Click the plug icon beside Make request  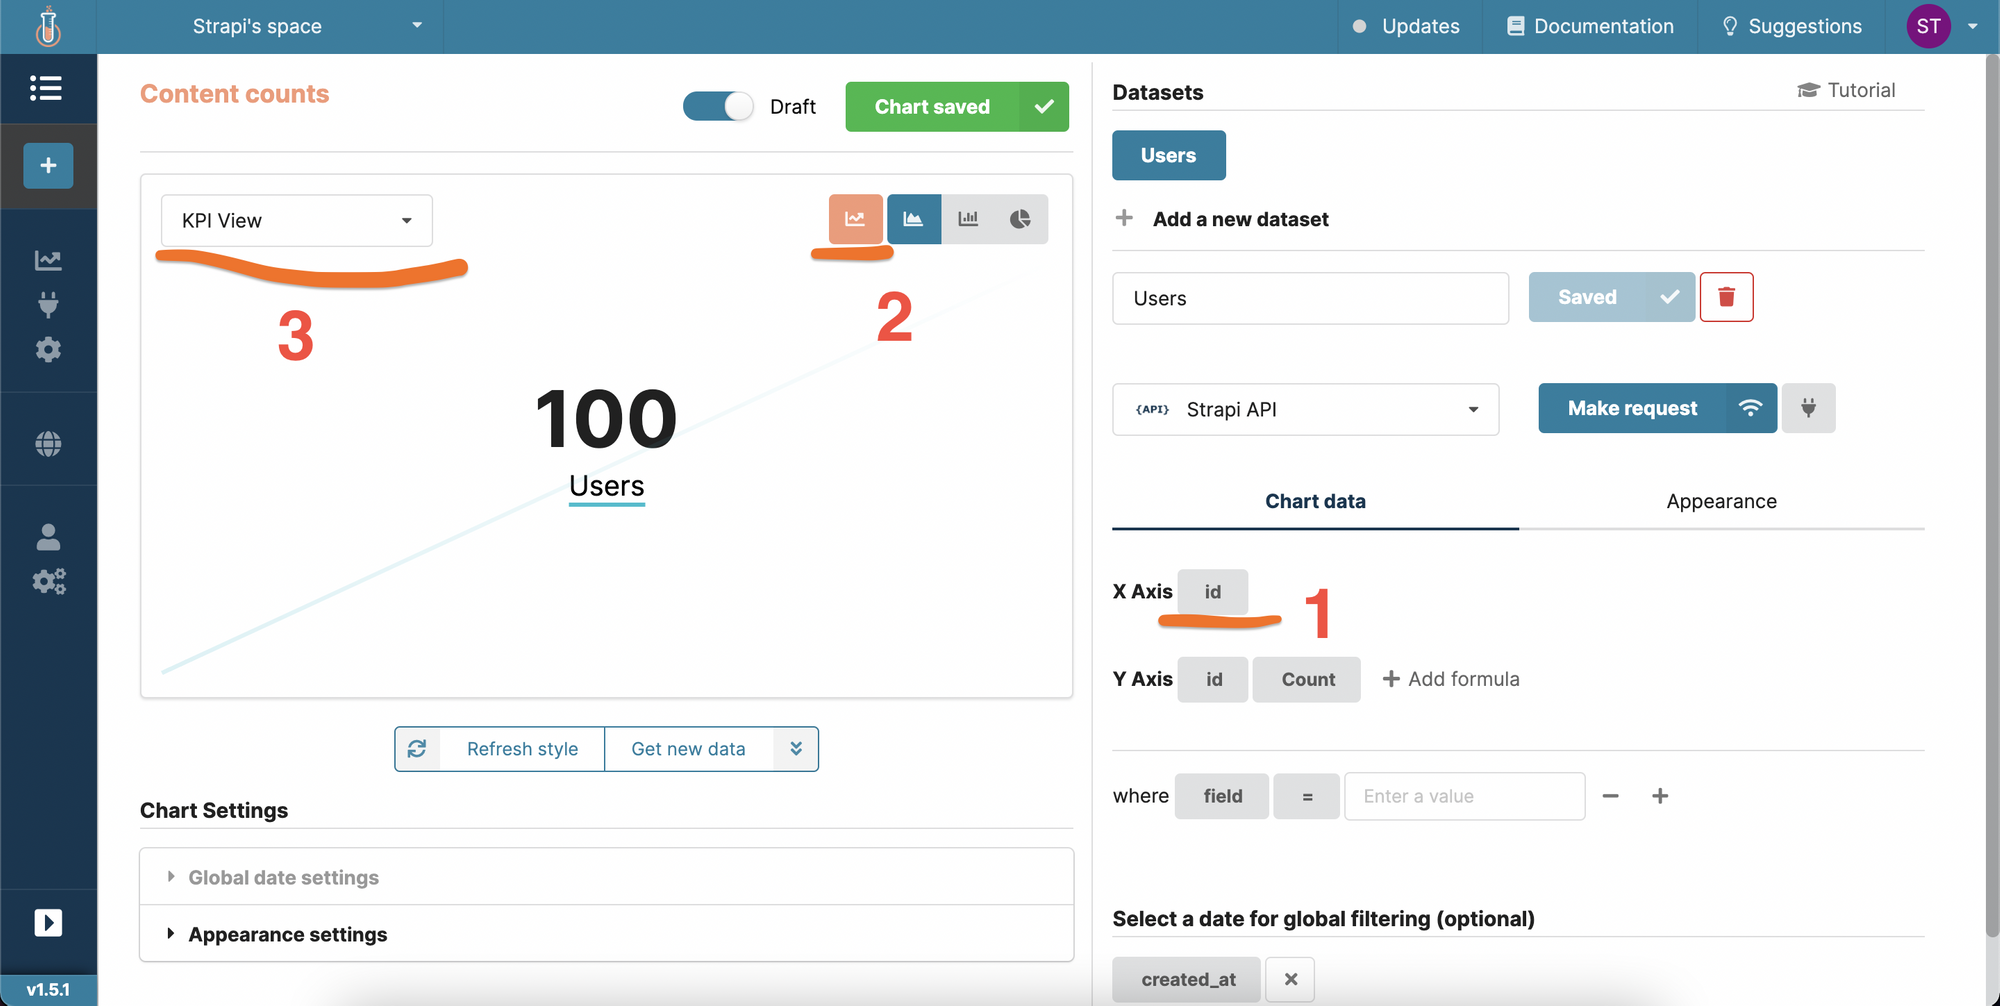(1809, 408)
